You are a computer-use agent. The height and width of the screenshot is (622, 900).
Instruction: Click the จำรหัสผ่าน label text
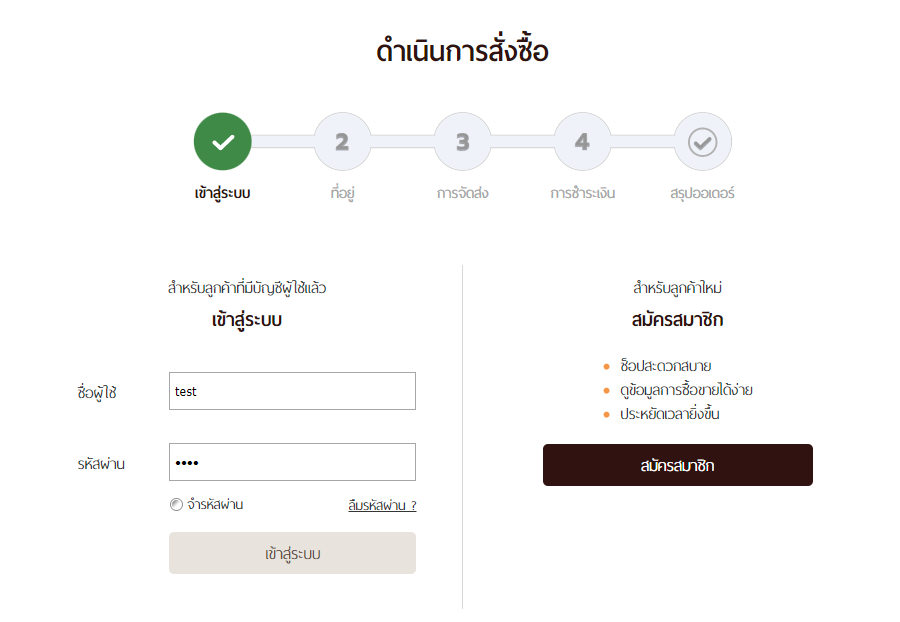(x=215, y=504)
